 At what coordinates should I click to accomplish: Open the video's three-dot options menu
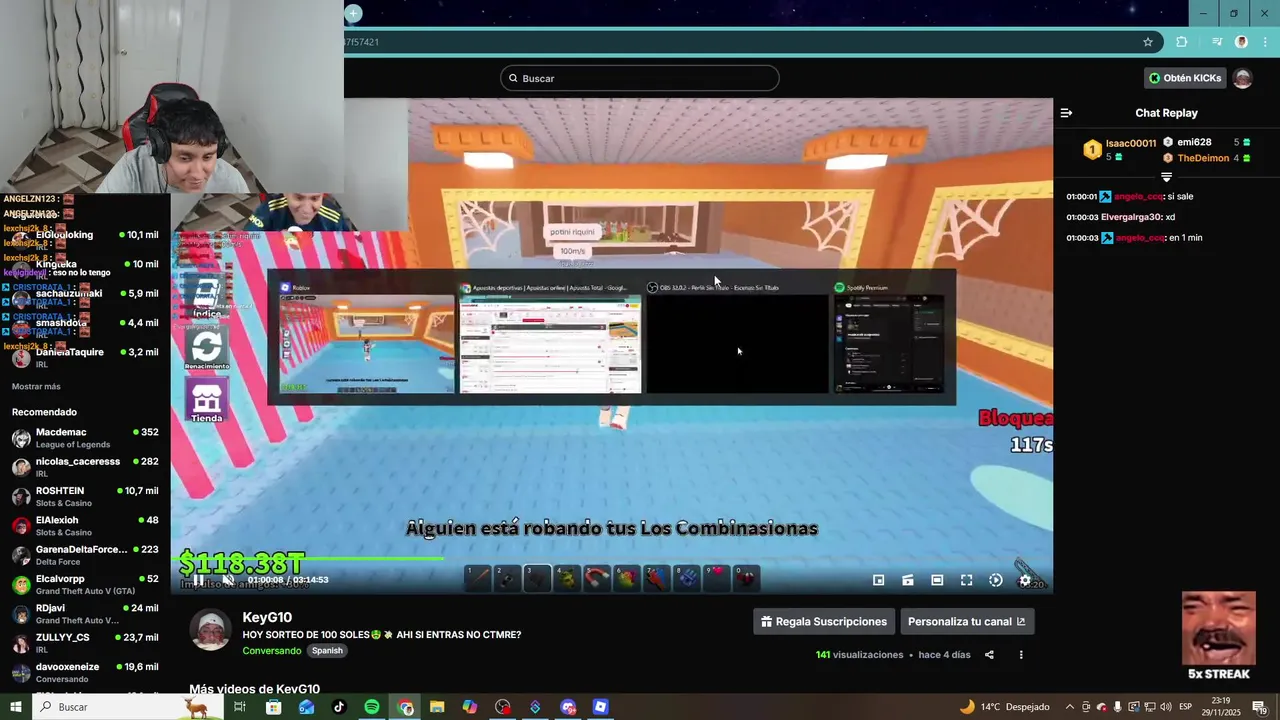point(1021,655)
